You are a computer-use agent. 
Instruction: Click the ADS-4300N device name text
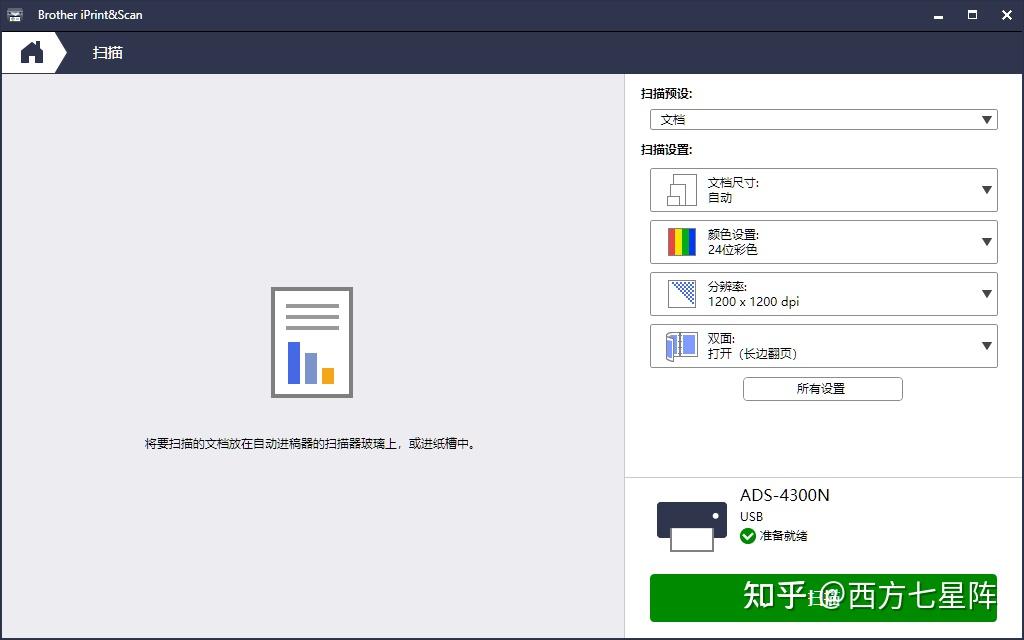(786, 495)
